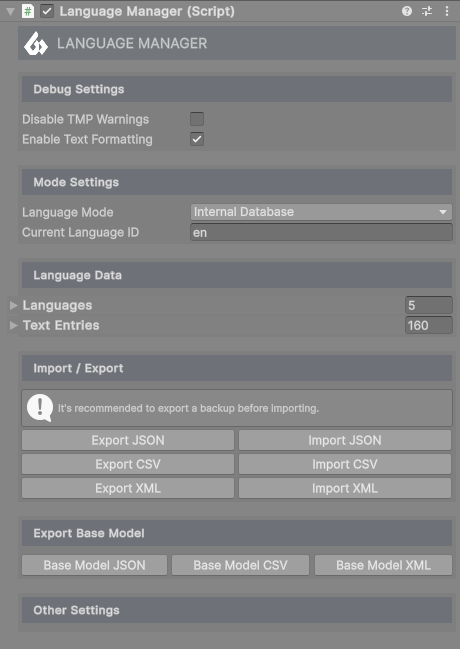The width and height of the screenshot is (460, 649).
Task: Click the warning info icon in help box
Action: tap(40, 408)
